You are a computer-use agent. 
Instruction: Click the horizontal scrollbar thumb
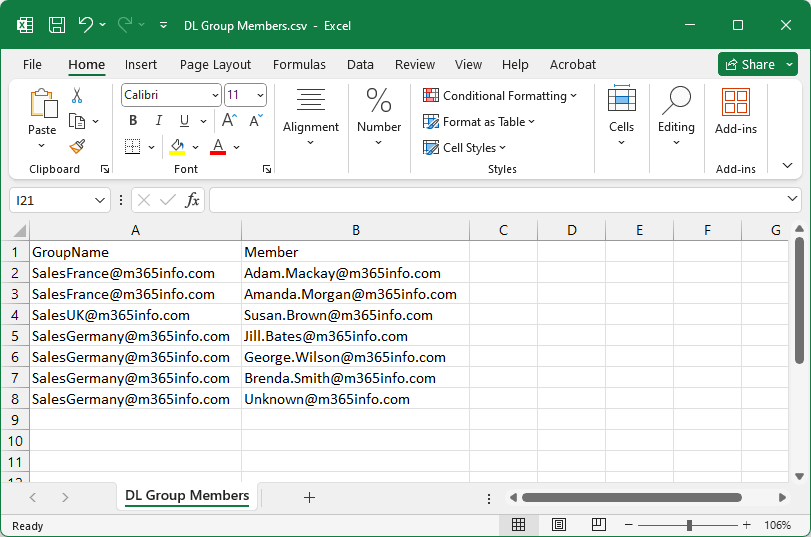pos(632,498)
